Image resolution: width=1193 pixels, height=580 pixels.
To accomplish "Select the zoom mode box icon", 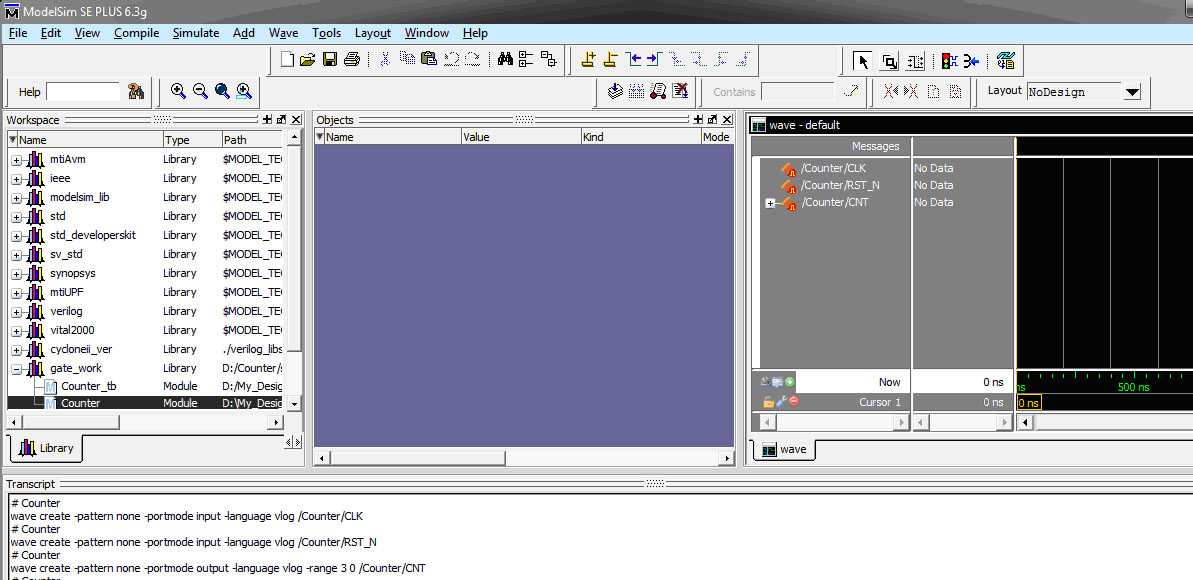I will click(x=889, y=62).
